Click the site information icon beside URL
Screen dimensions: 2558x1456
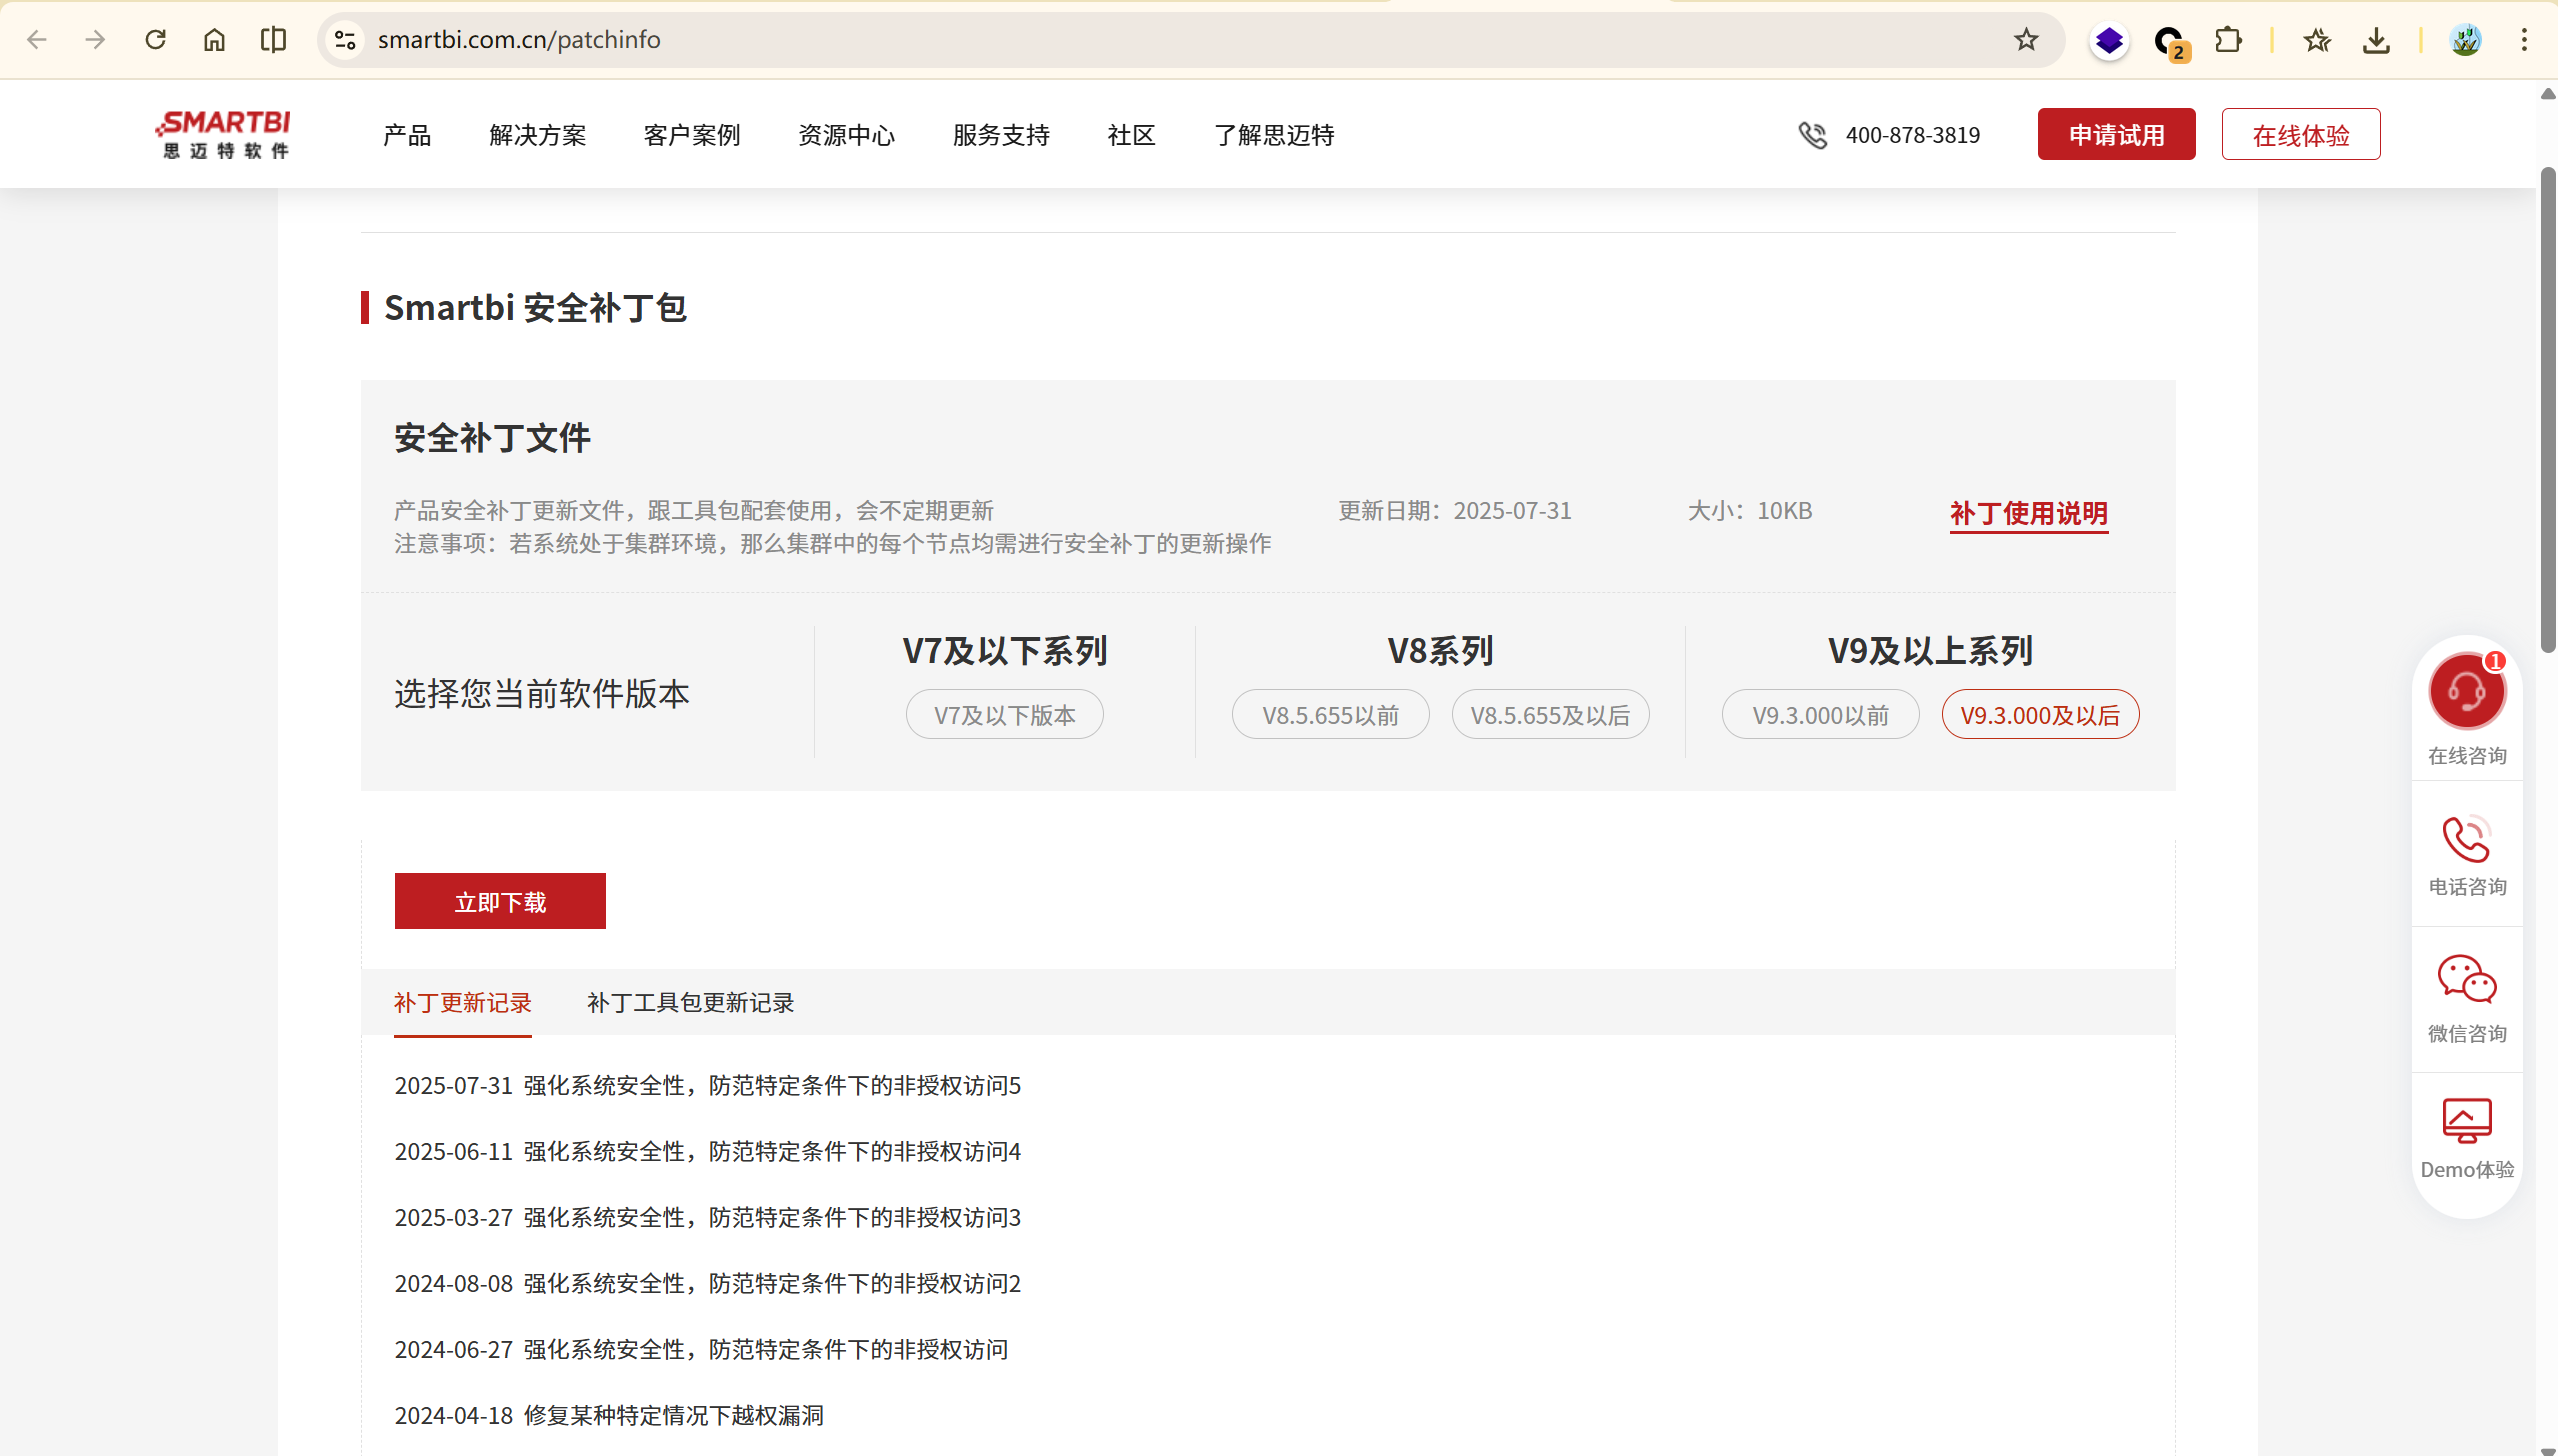pyautogui.click(x=345, y=40)
